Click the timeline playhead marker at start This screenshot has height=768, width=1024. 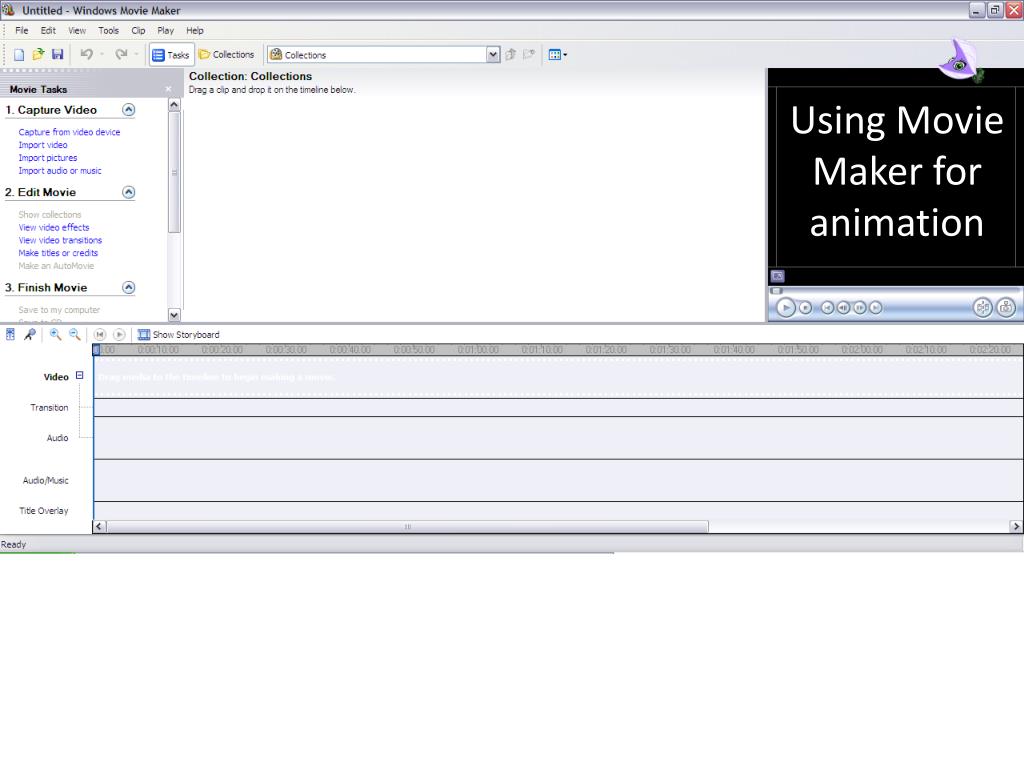(x=96, y=350)
